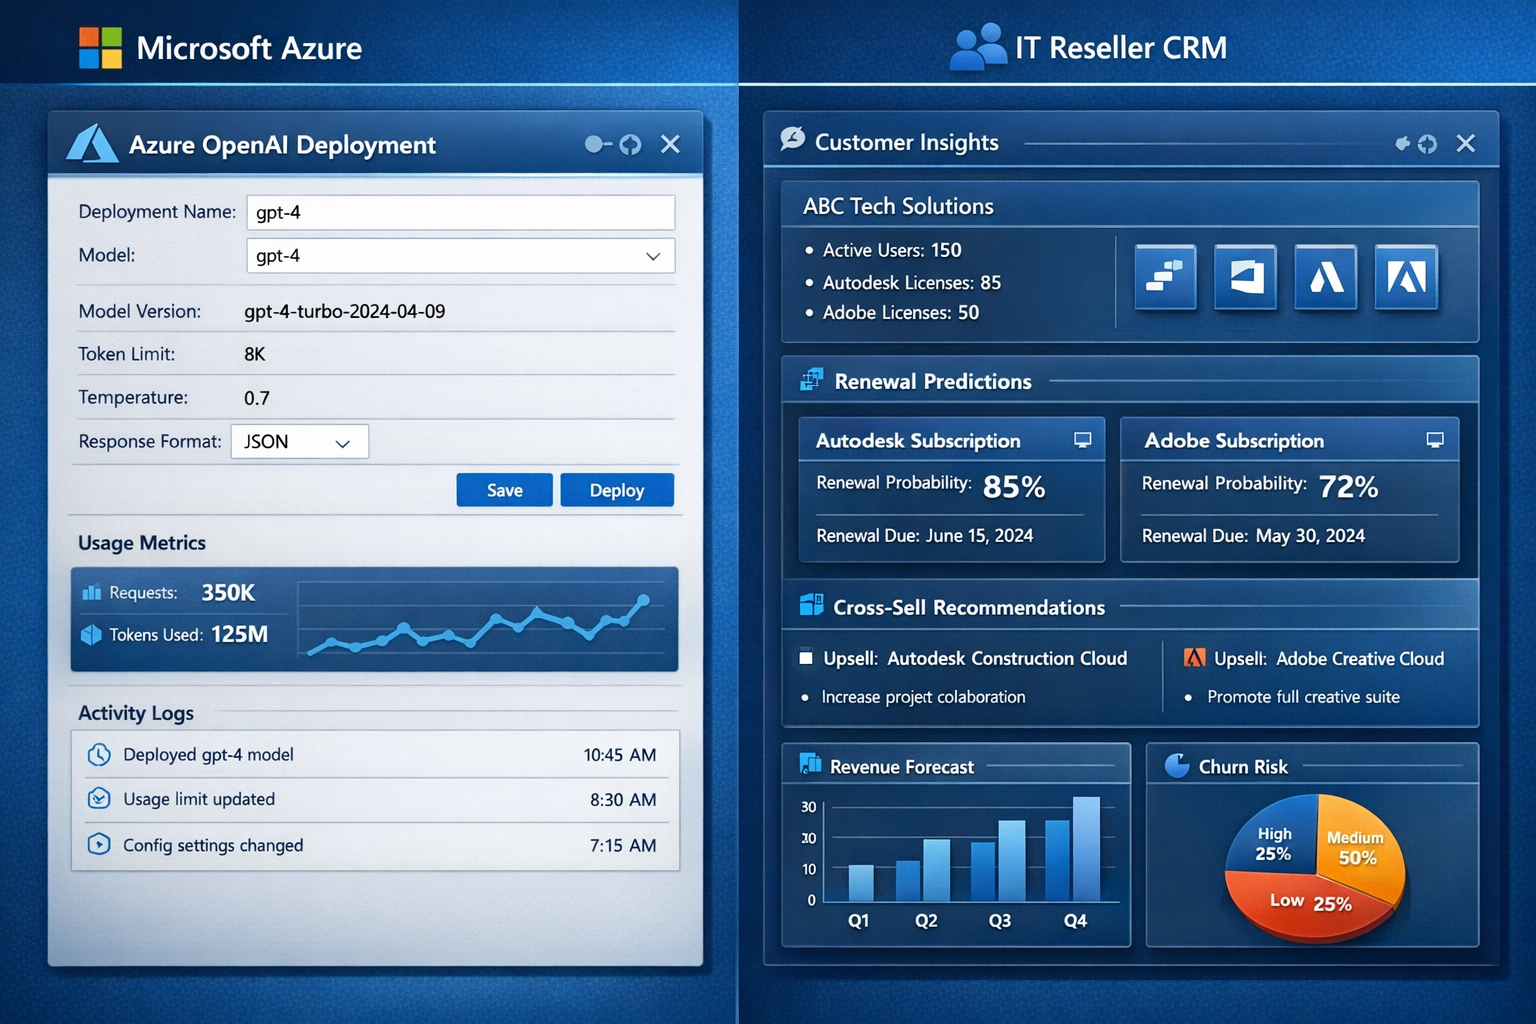Close the Customer Insights panel
This screenshot has height=1024, width=1536.
[1466, 144]
